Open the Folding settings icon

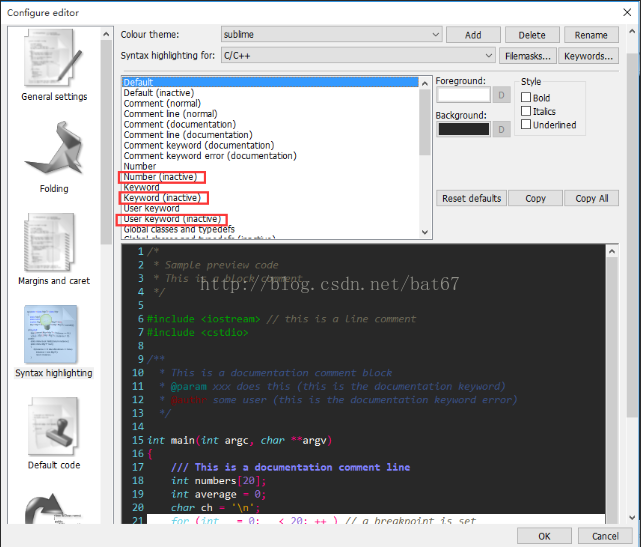pyautogui.click(x=54, y=149)
